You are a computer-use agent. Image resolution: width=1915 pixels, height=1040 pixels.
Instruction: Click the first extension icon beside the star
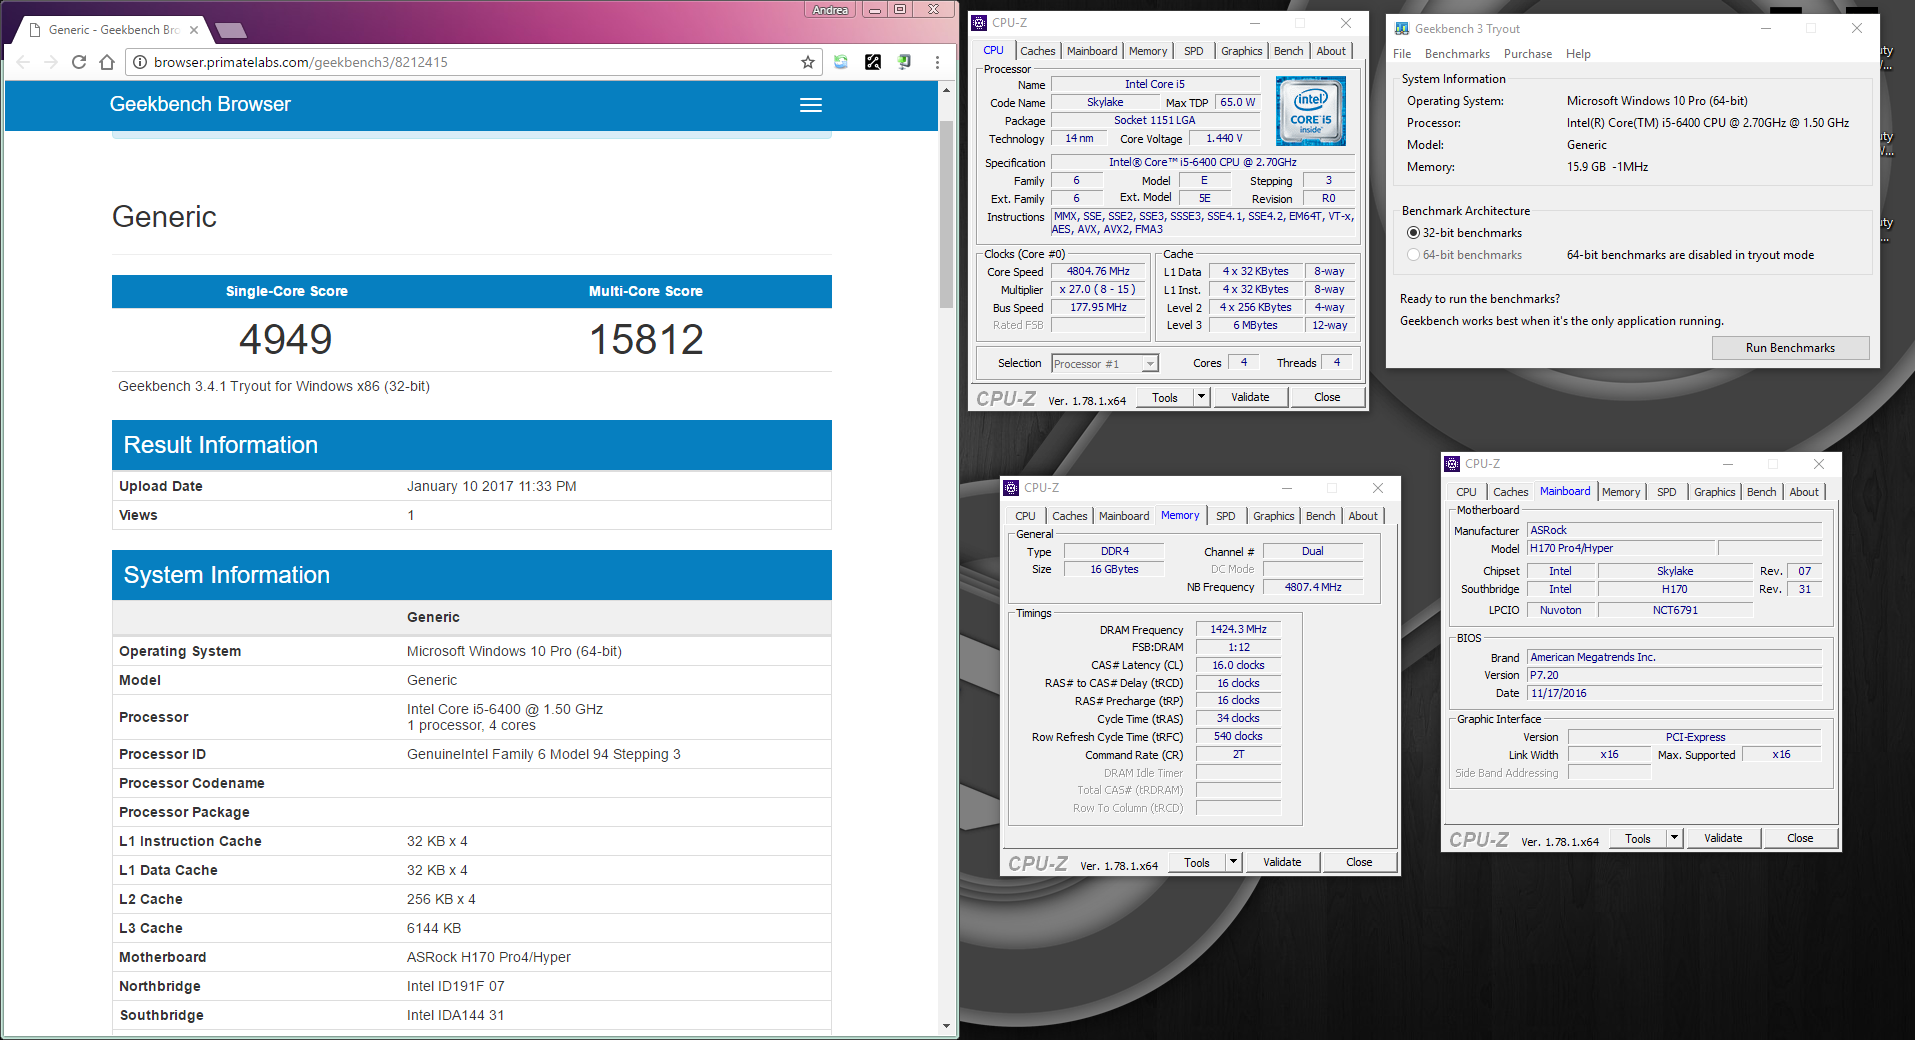click(841, 62)
